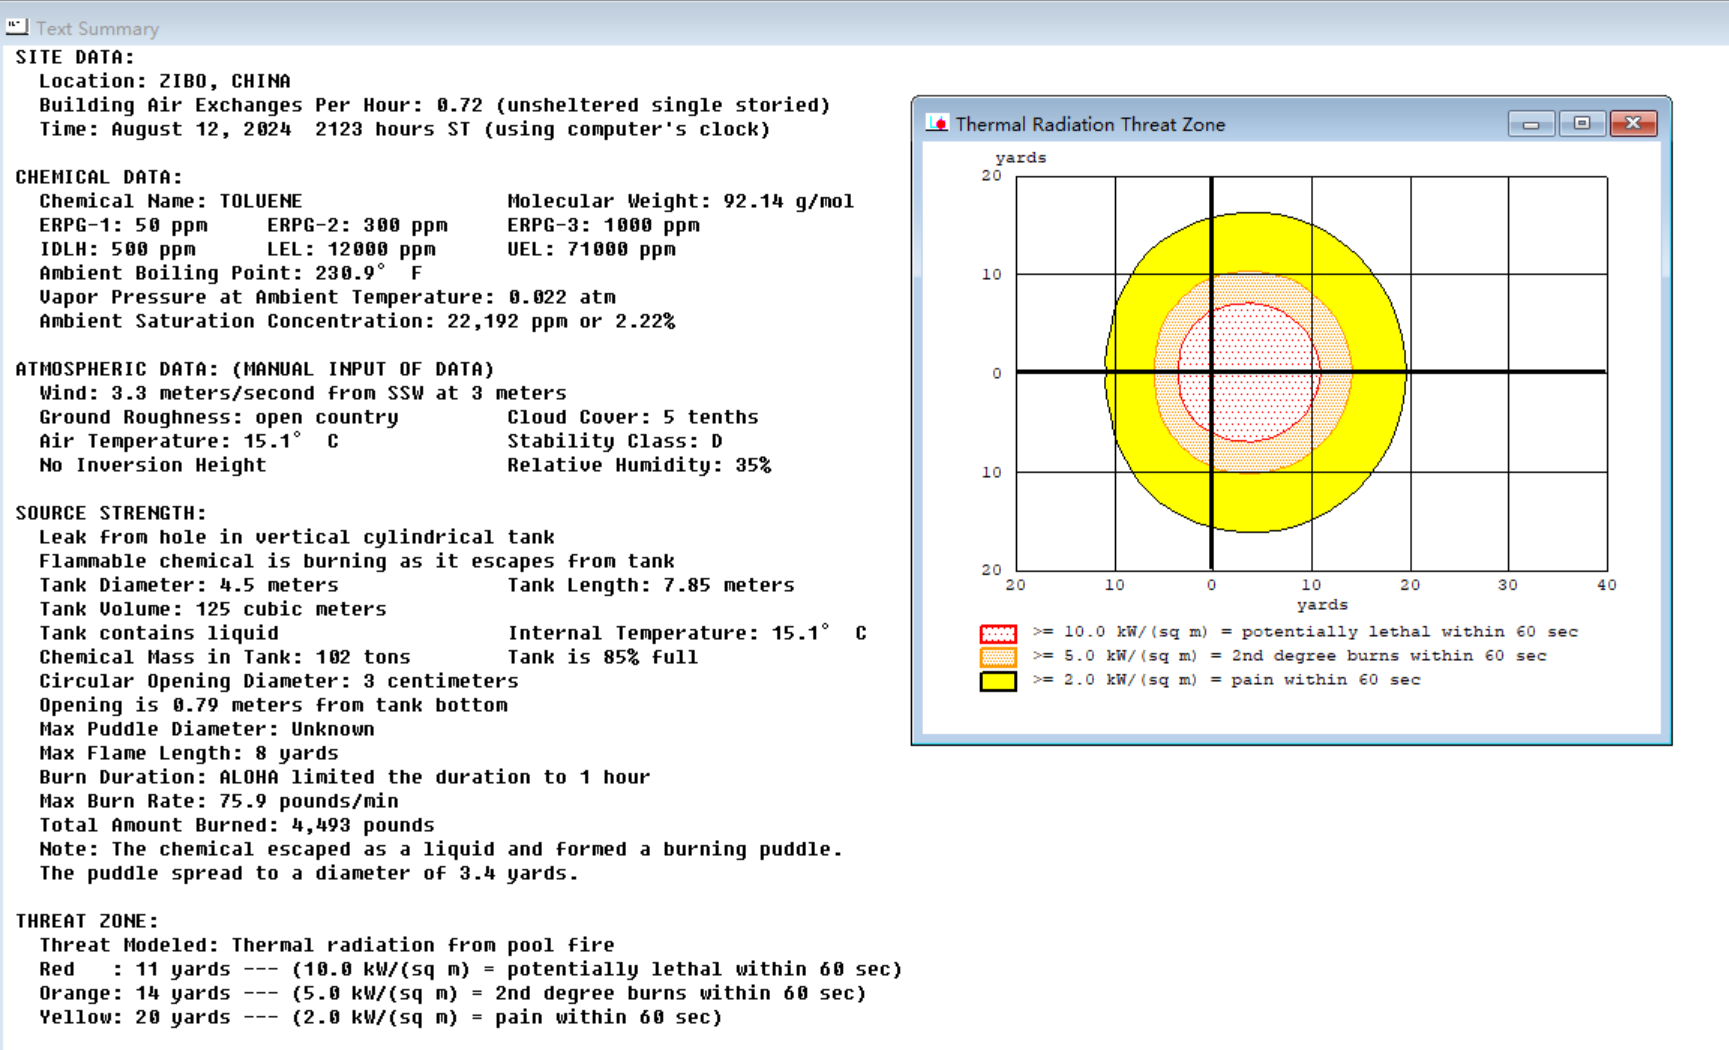Click 'ERPG-2: 300 ppm' value

[x=357, y=225]
